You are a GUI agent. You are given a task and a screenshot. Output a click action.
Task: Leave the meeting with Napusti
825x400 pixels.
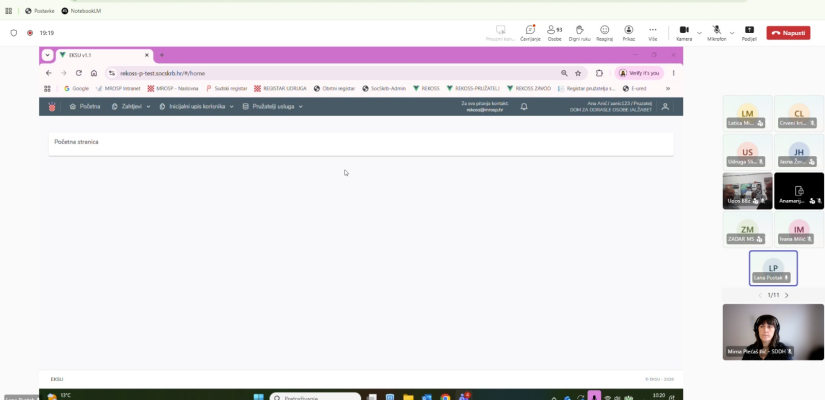788,33
